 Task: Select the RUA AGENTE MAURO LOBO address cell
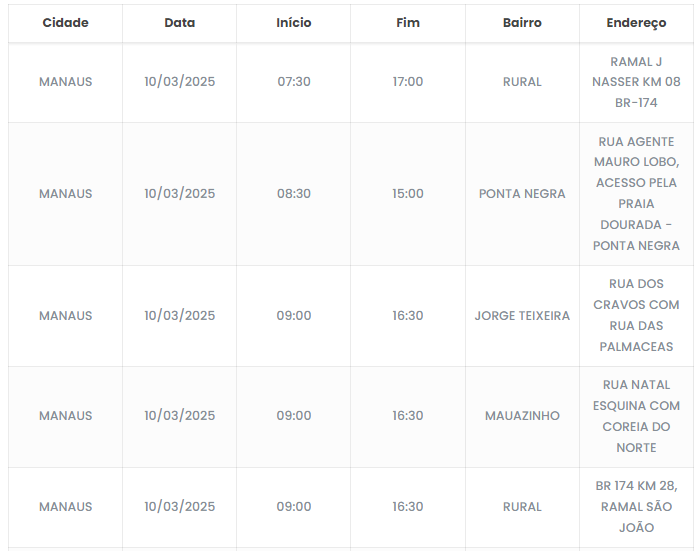point(636,194)
